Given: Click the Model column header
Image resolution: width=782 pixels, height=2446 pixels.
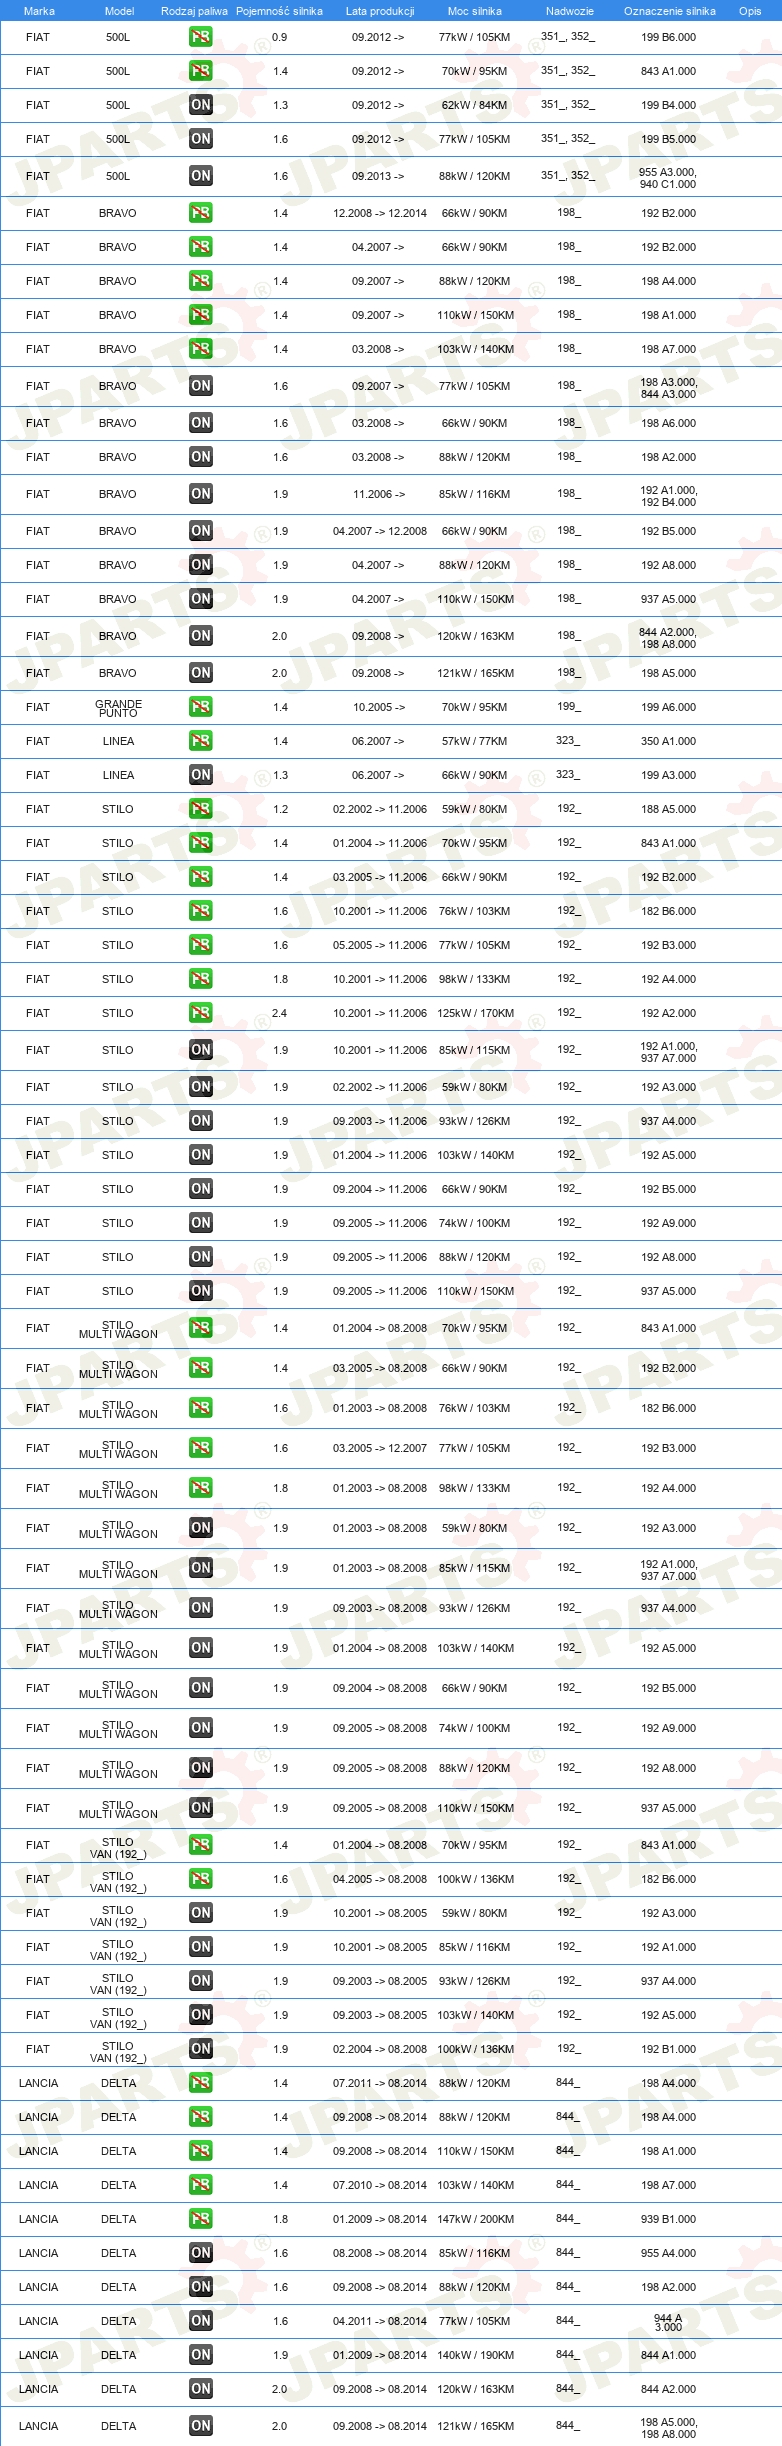Looking at the screenshot, I should point(119,11).
